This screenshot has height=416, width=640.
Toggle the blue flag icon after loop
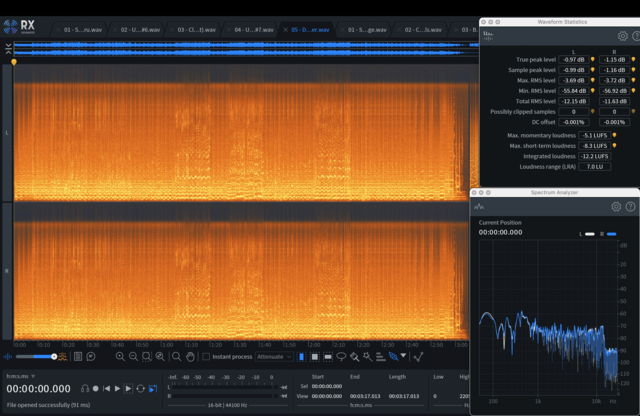(x=153, y=389)
